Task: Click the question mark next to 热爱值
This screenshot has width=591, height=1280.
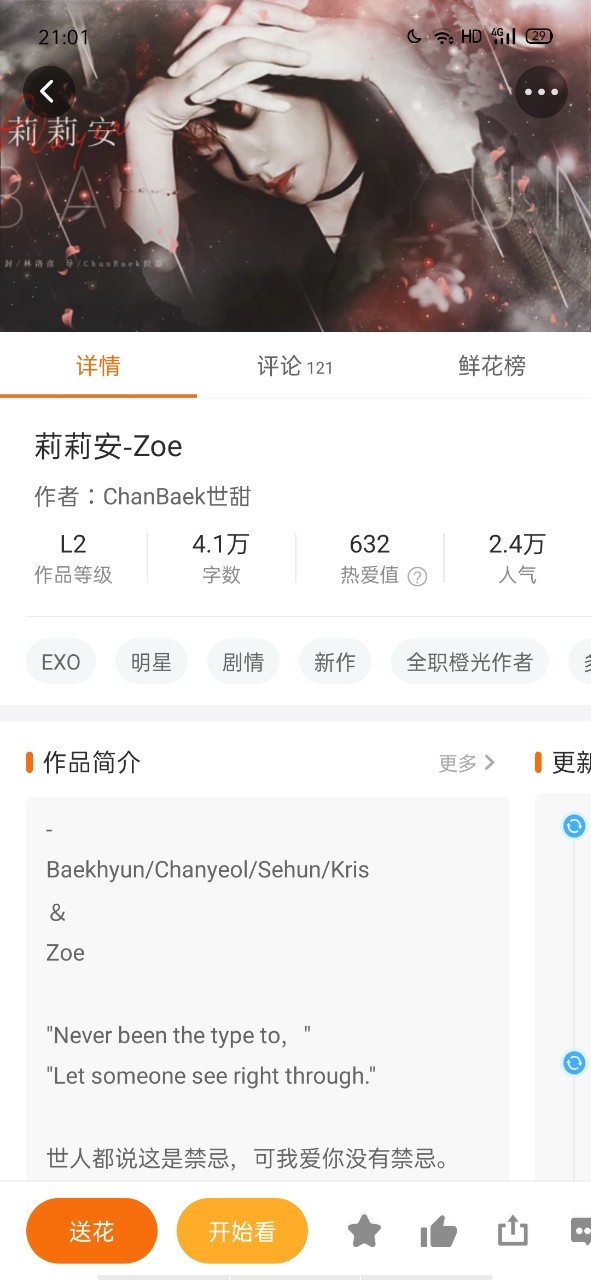Action: point(418,576)
